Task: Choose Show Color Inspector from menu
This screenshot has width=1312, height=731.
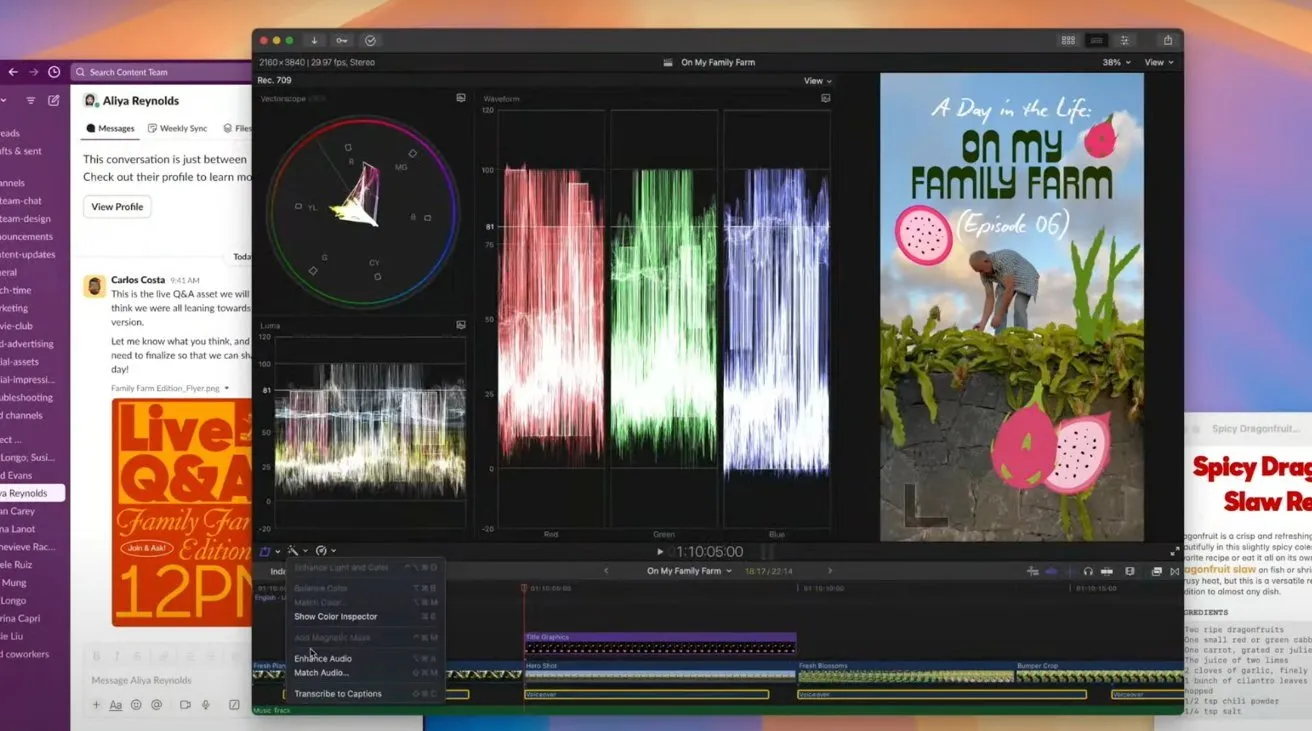Action: [x=335, y=617]
